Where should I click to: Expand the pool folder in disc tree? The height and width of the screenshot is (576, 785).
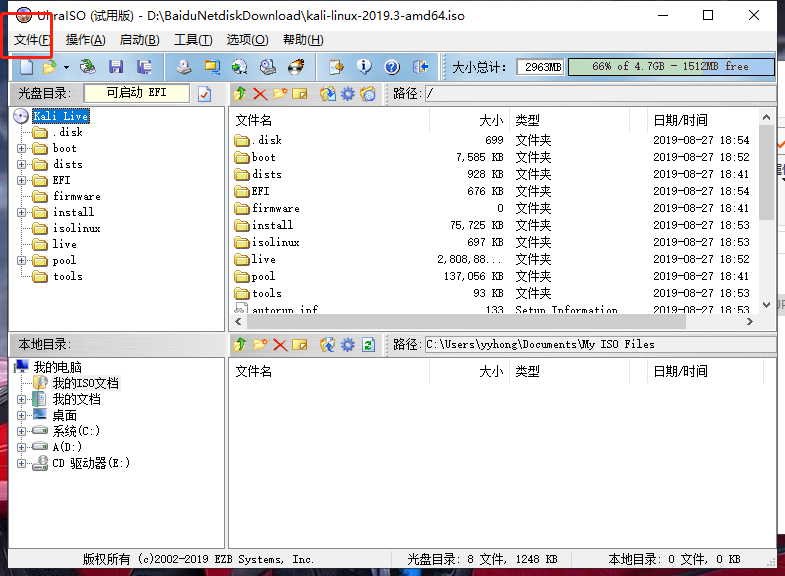coord(21,260)
